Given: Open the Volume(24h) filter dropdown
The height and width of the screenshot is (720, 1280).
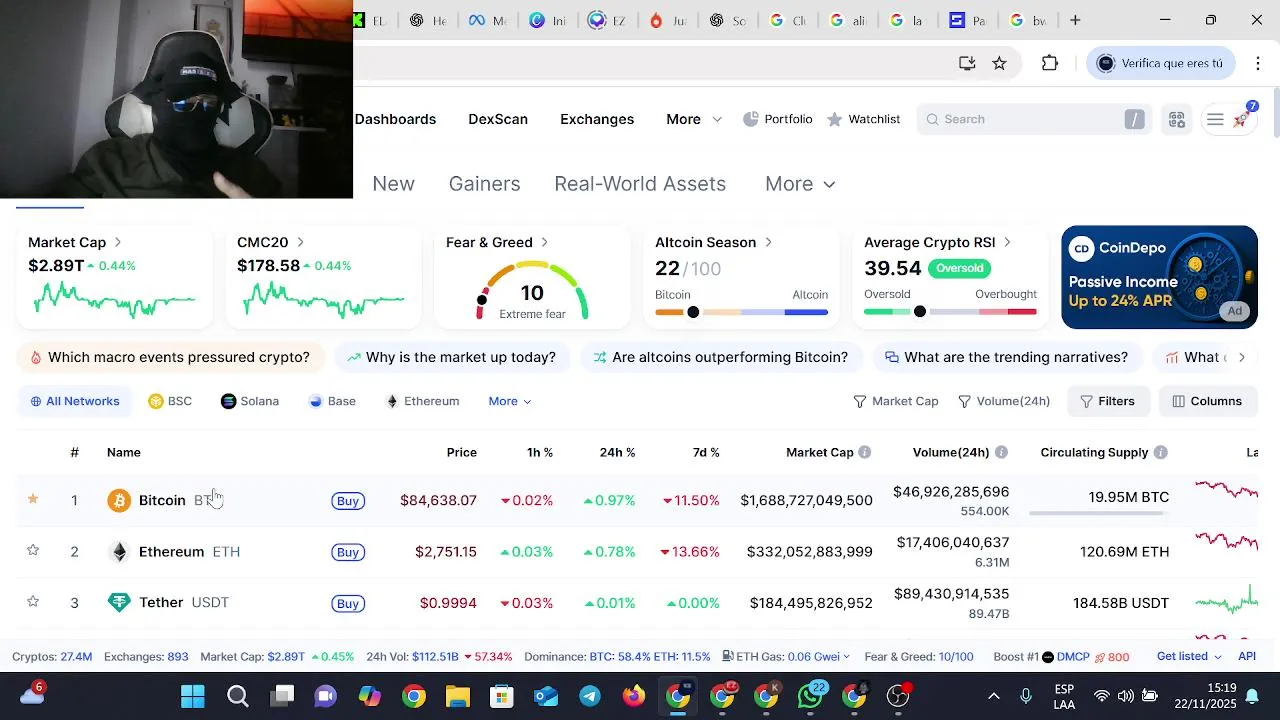Looking at the screenshot, I should [1003, 401].
